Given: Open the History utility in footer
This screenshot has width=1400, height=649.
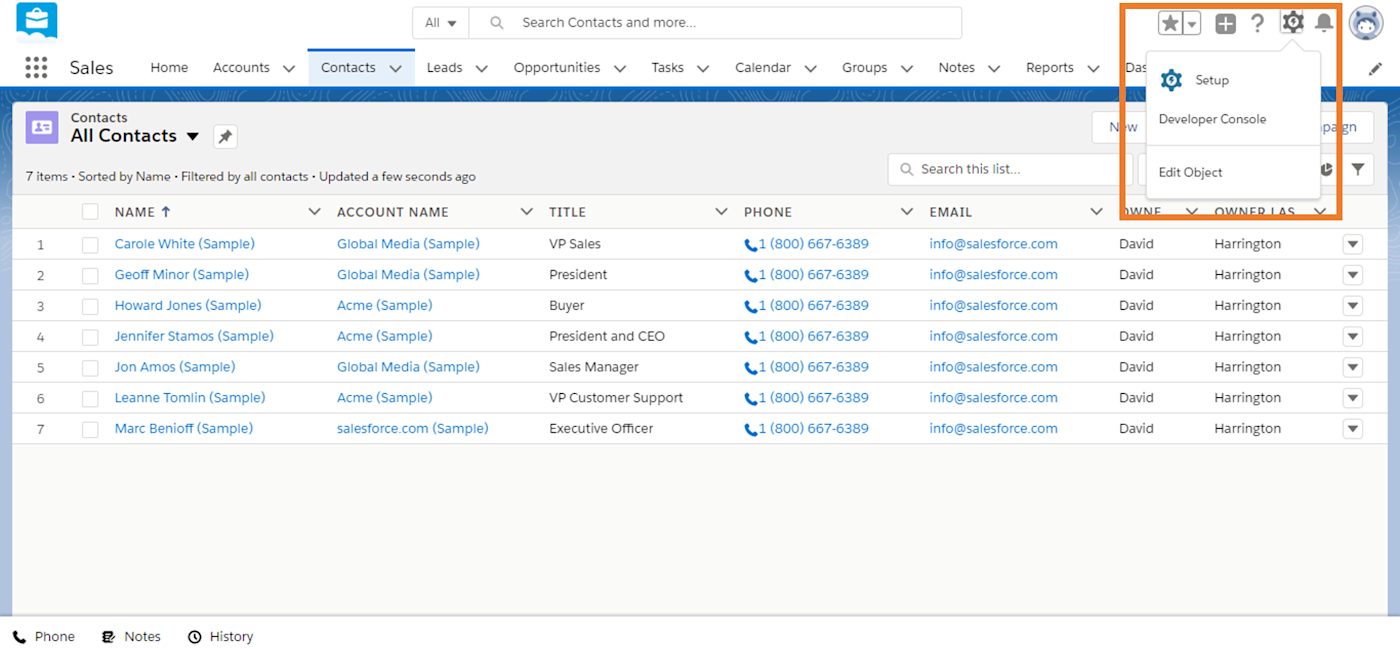Looking at the screenshot, I should pyautogui.click(x=220, y=637).
